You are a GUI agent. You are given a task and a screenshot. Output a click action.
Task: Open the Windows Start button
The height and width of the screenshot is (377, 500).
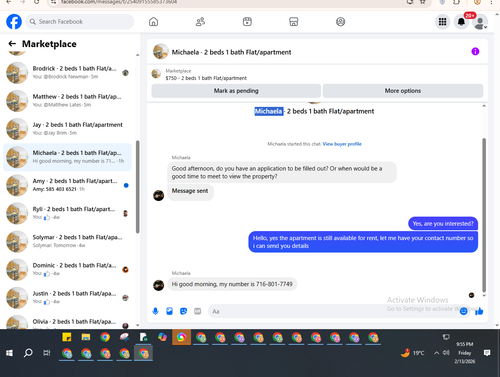point(9,353)
